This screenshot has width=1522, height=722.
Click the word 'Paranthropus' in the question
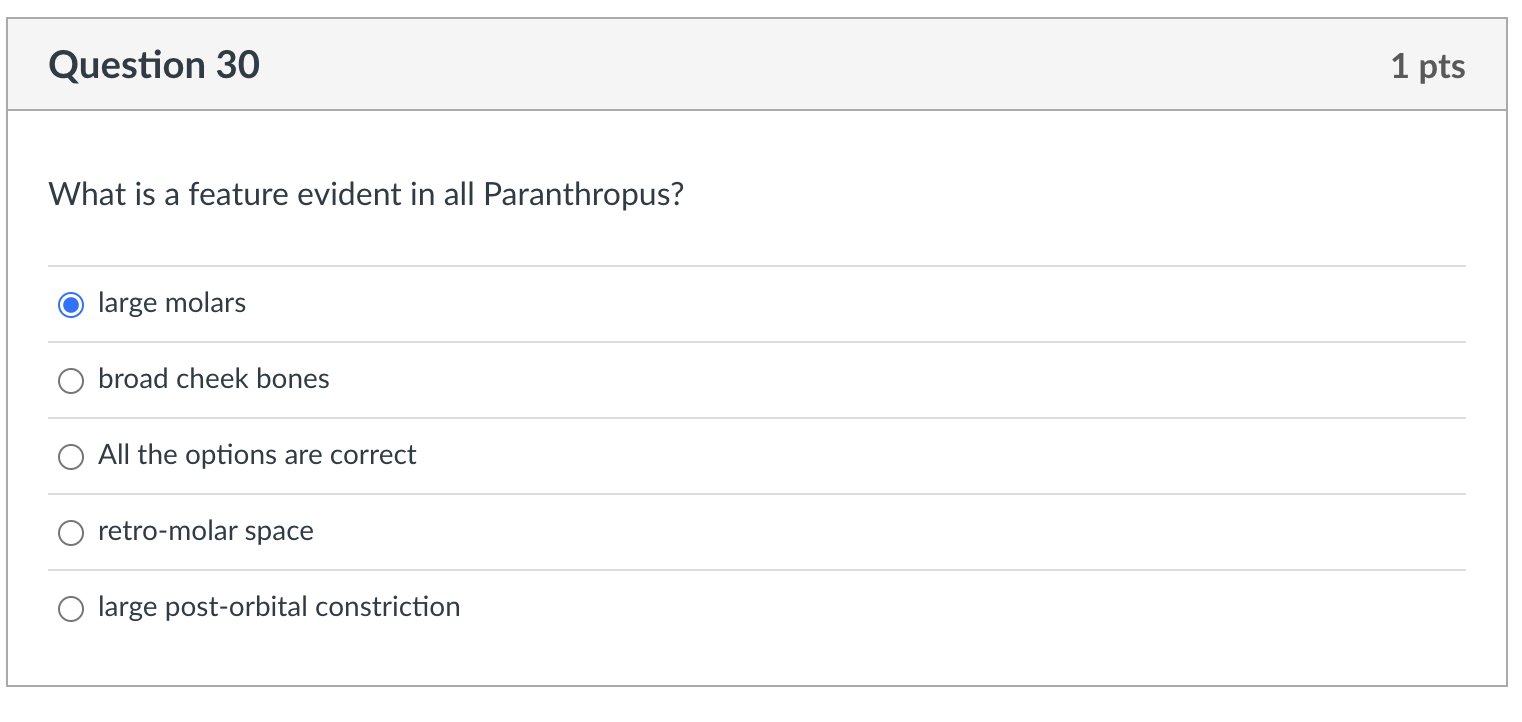pos(583,195)
